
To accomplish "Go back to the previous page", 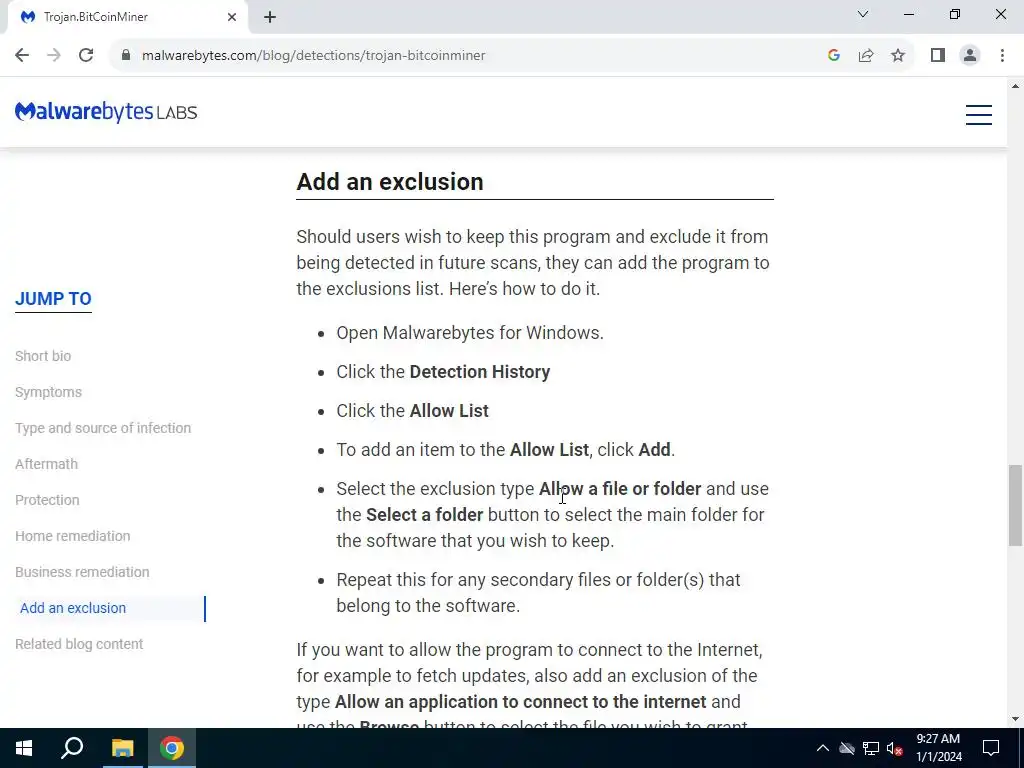I will [22, 56].
